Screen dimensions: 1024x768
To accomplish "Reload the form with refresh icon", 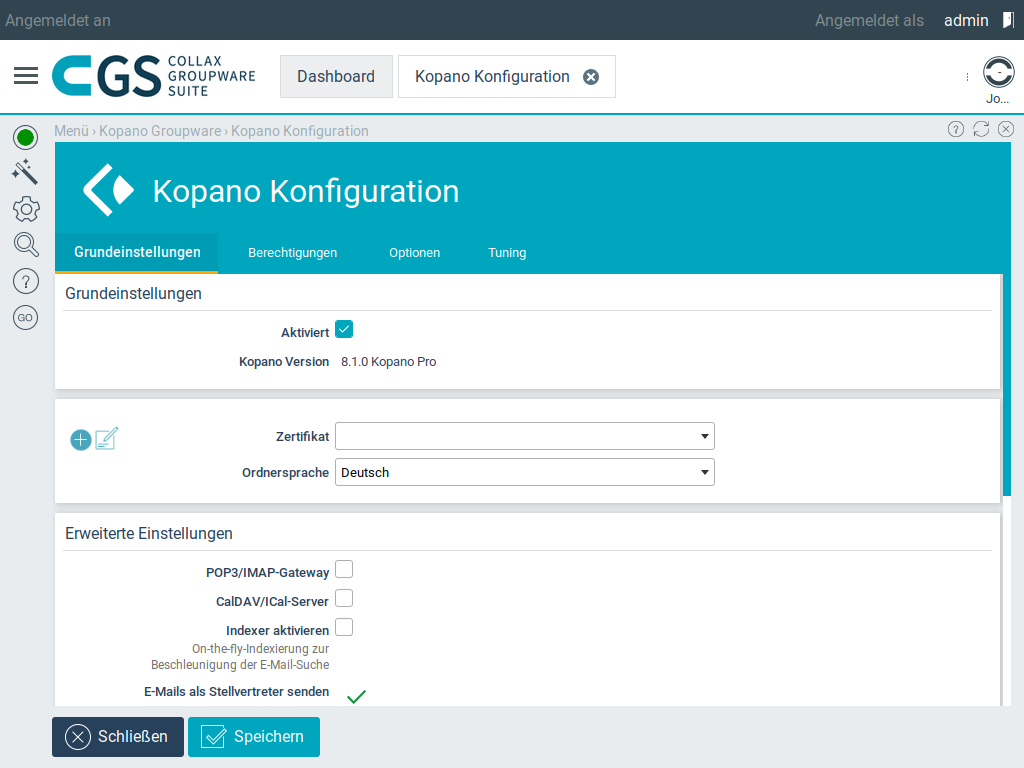I will point(981,129).
